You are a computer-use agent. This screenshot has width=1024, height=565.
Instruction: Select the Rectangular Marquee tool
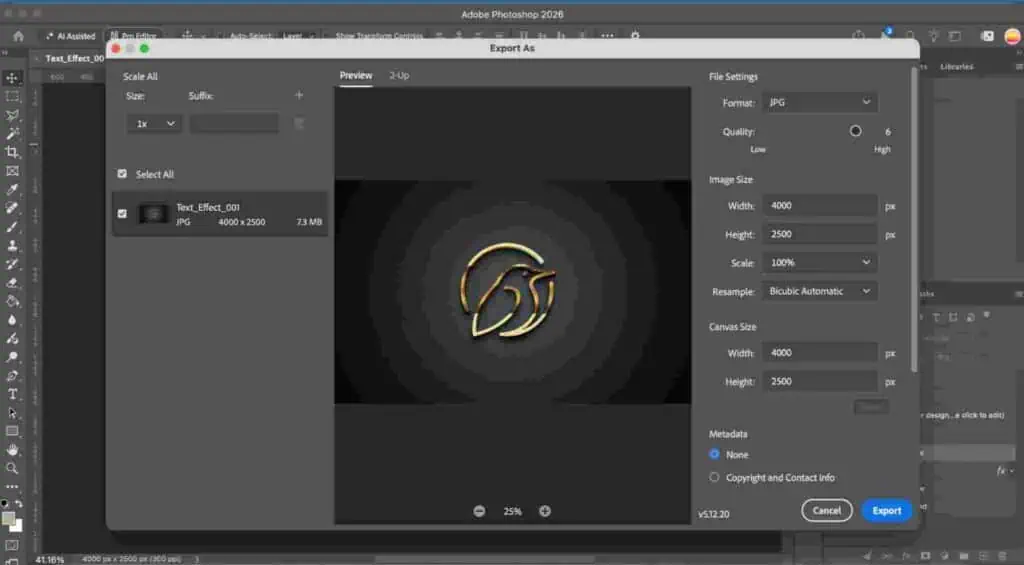[x=12, y=97]
